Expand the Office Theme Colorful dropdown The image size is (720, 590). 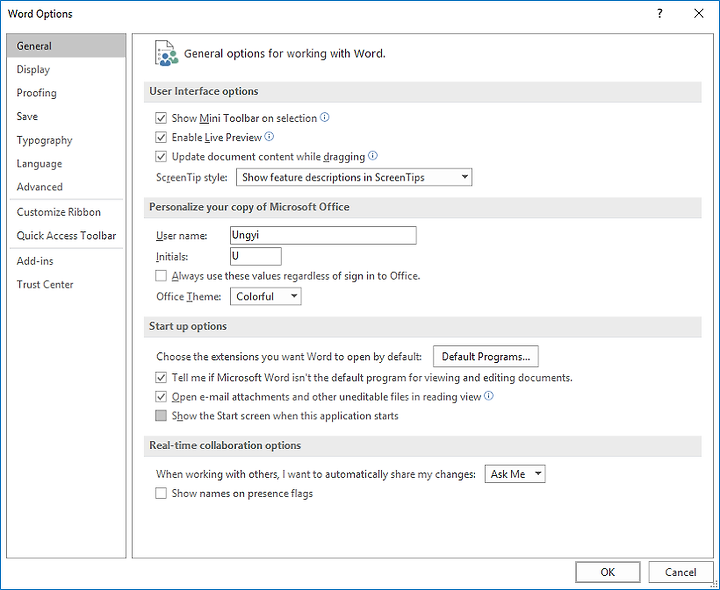[x=265, y=297]
